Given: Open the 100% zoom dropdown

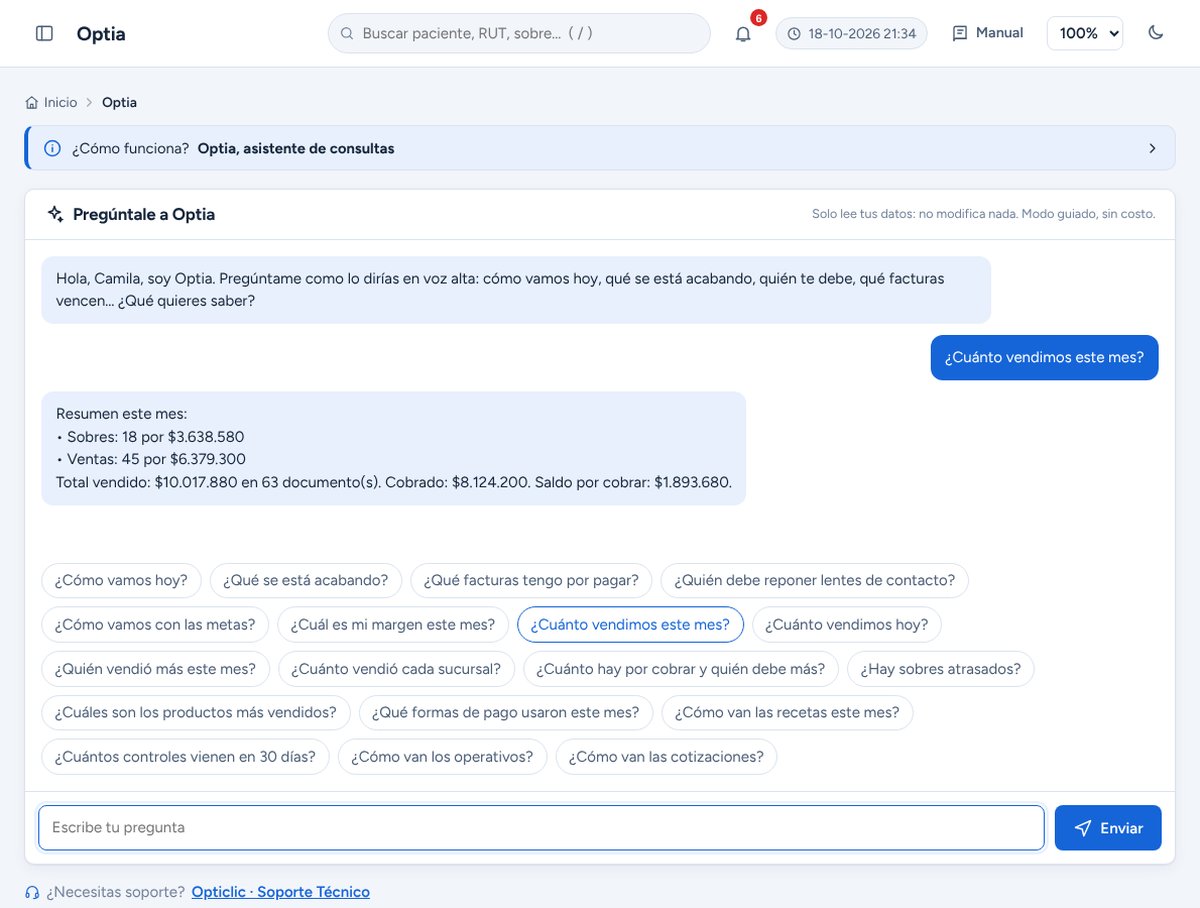Looking at the screenshot, I should (1085, 33).
